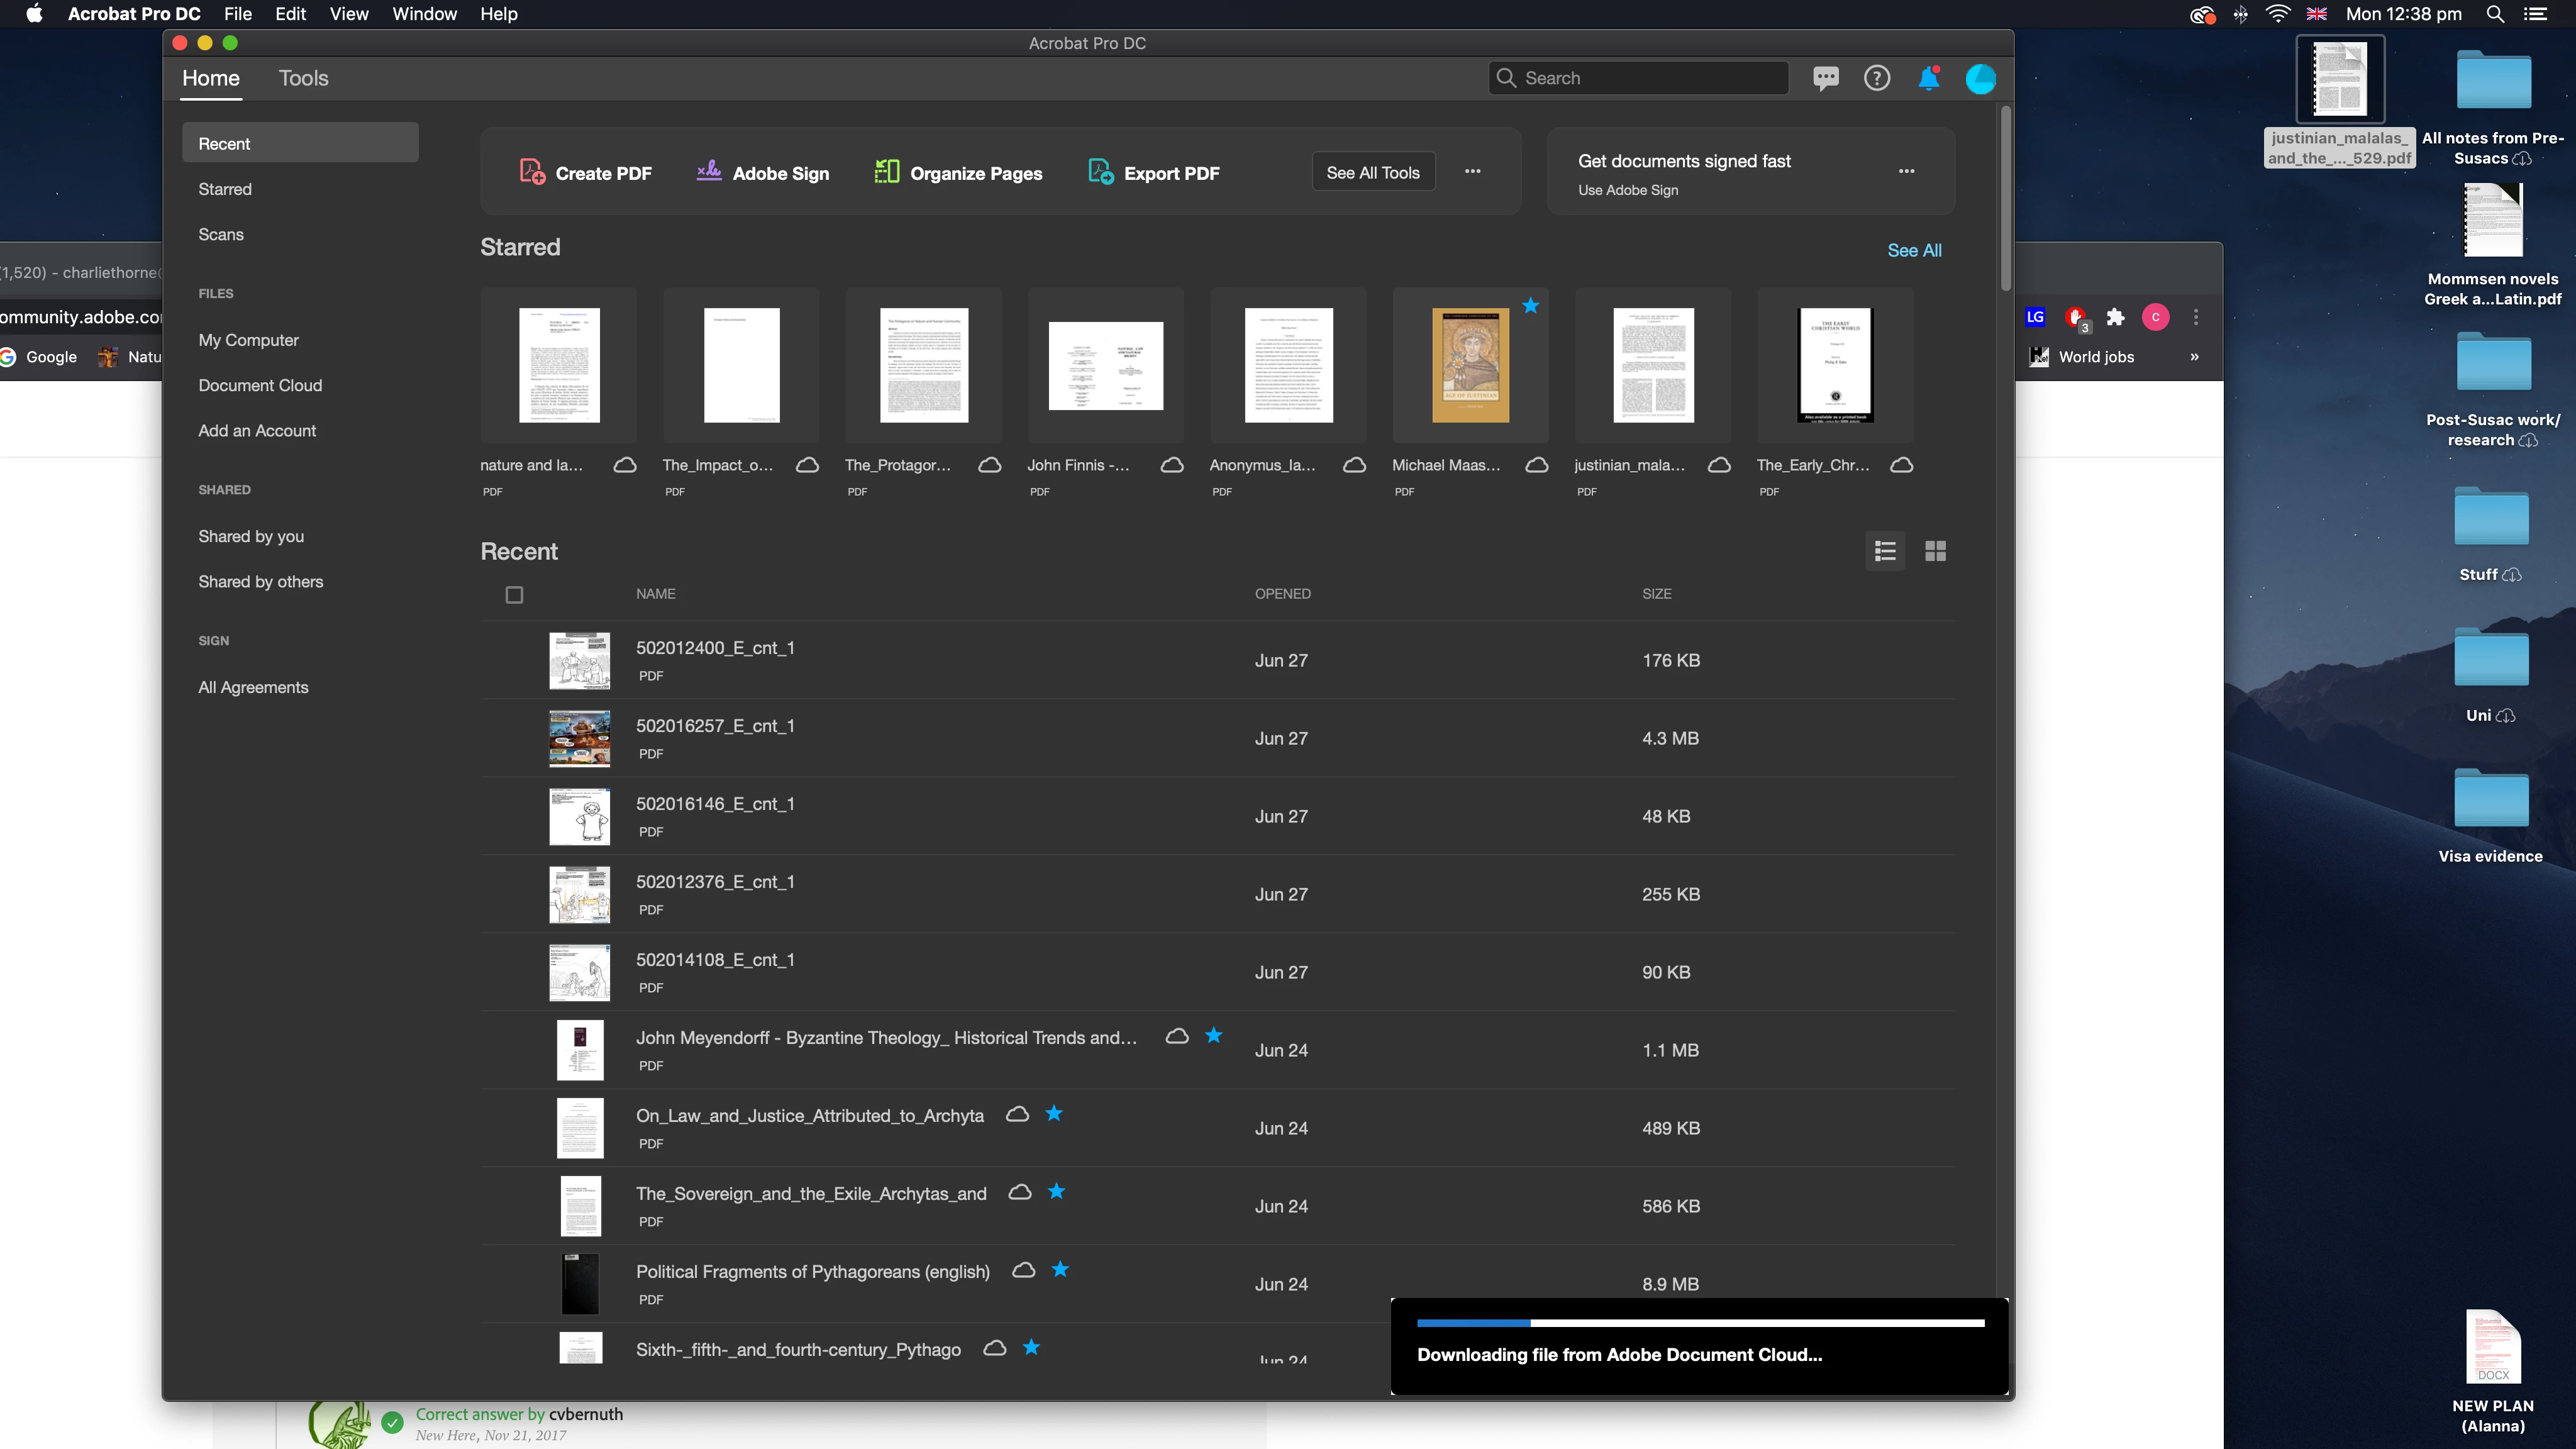Viewport: 2576px width, 1449px height.
Task: Open the chat messages icon
Action: tap(1825, 78)
